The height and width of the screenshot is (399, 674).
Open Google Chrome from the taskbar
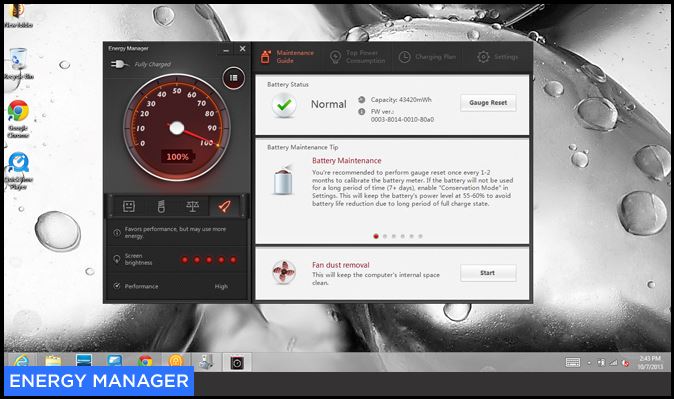pos(145,362)
